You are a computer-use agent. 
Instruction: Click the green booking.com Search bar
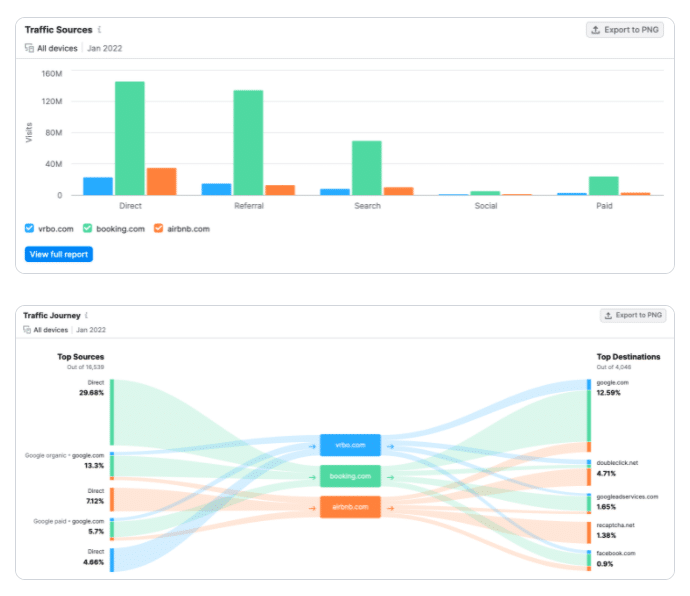367,168
